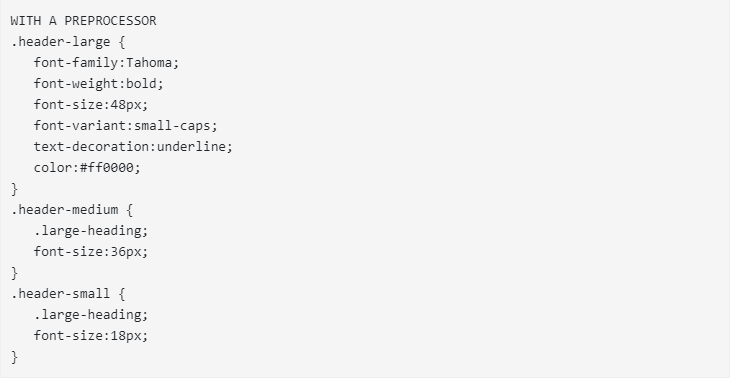Click the 'WITH A PREPROCESSOR' heading text
The height and width of the screenshot is (378, 732).
coord(84,21)
